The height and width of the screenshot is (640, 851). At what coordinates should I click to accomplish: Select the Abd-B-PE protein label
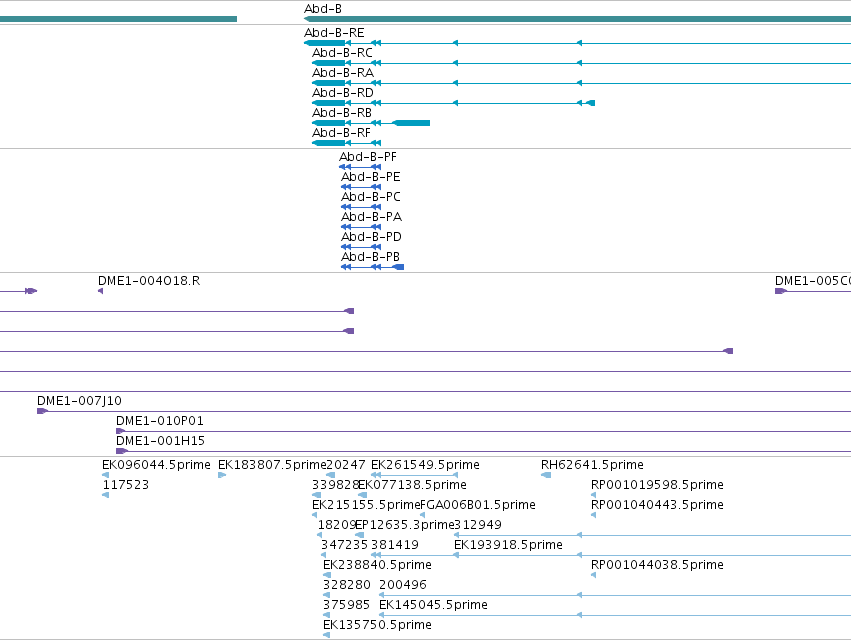point(370,177)
